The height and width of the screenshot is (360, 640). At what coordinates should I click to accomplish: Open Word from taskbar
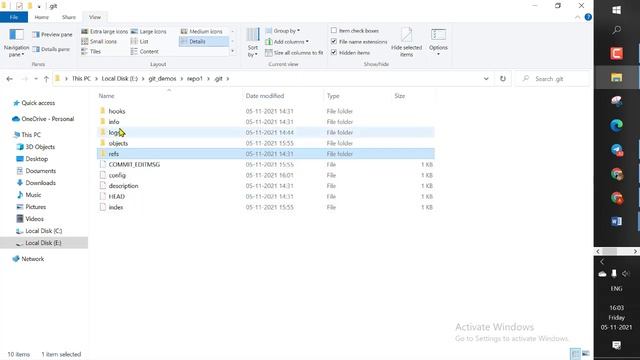[x=616, y=221]
